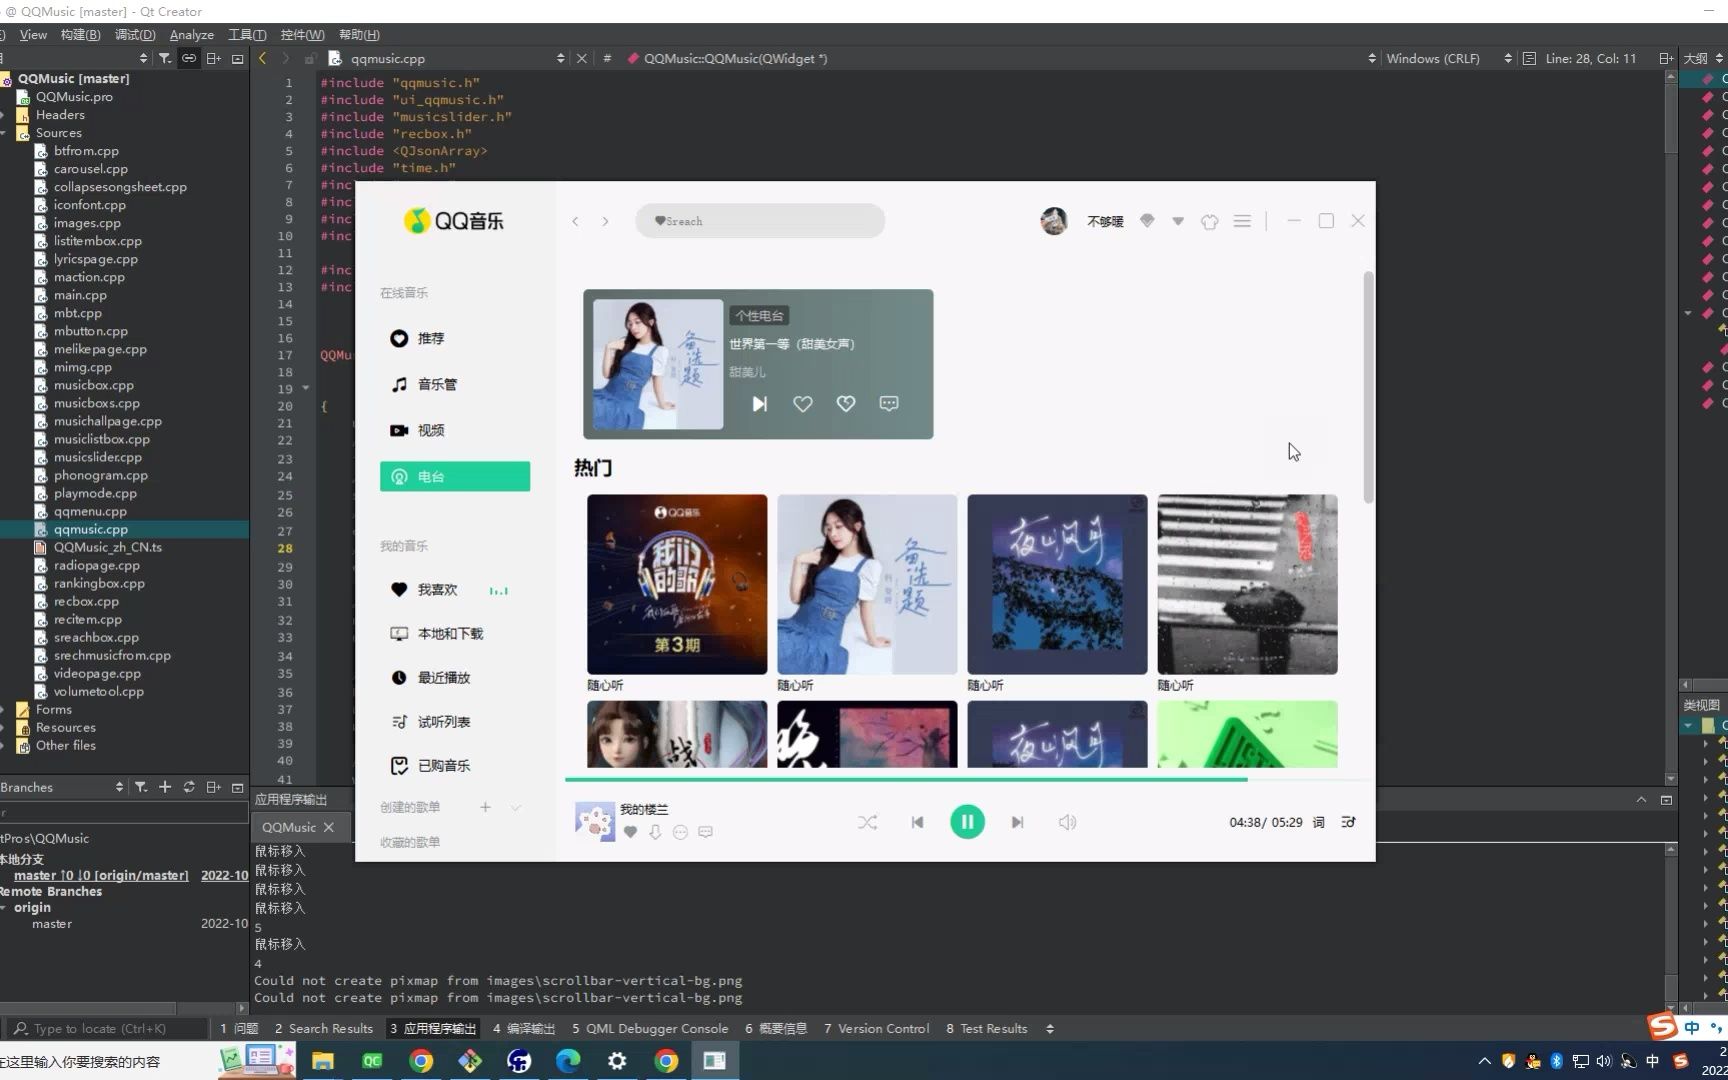Open comments on the 个性电台 card
The image size is (1728, 1080).
click(x=889, y=404)
